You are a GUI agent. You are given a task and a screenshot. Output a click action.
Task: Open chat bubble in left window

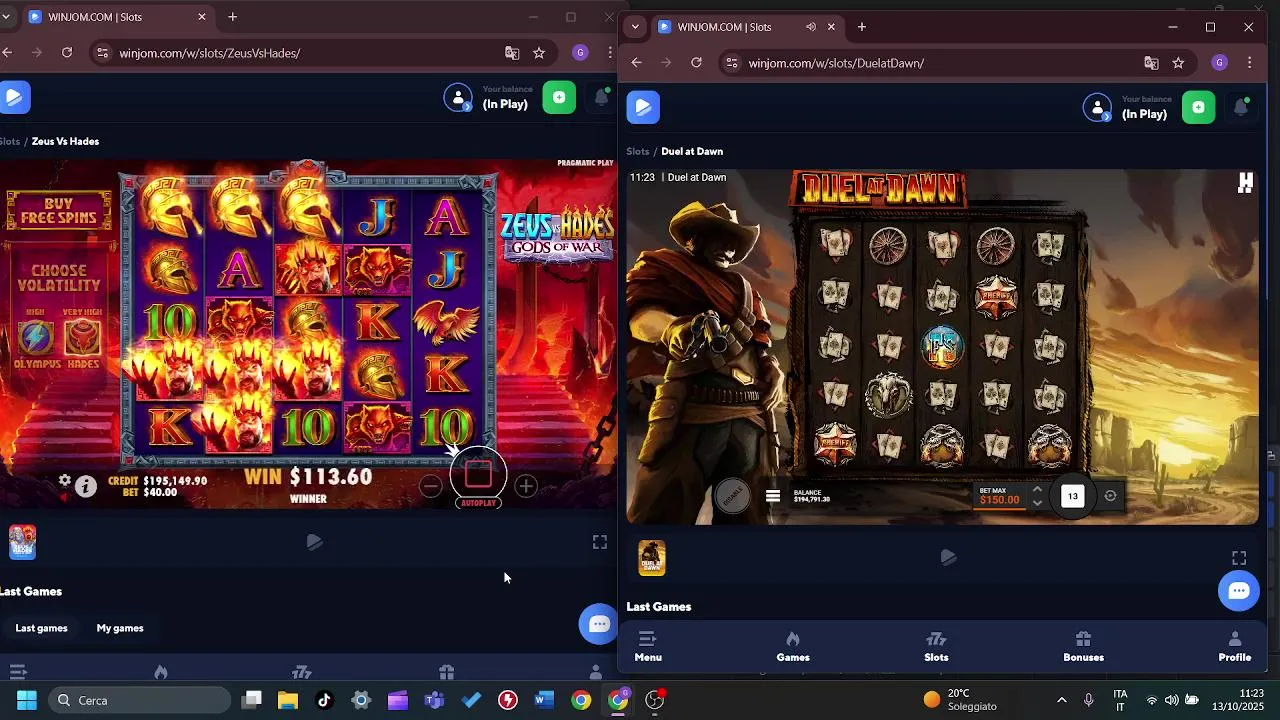598,624
